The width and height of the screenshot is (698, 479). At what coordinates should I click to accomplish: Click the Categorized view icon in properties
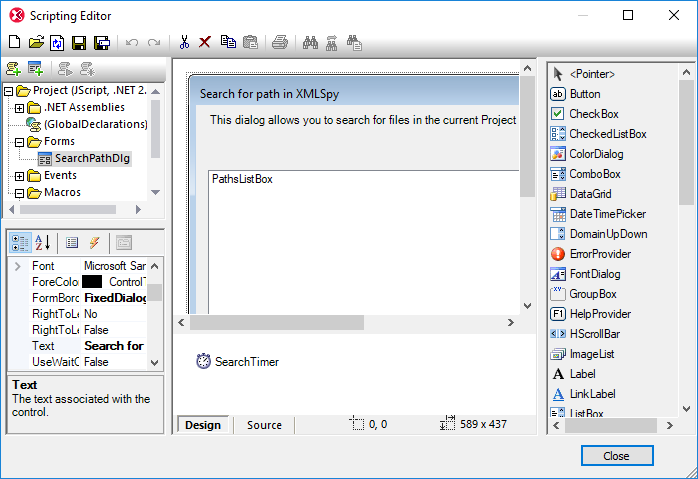[x=20, y=243]
